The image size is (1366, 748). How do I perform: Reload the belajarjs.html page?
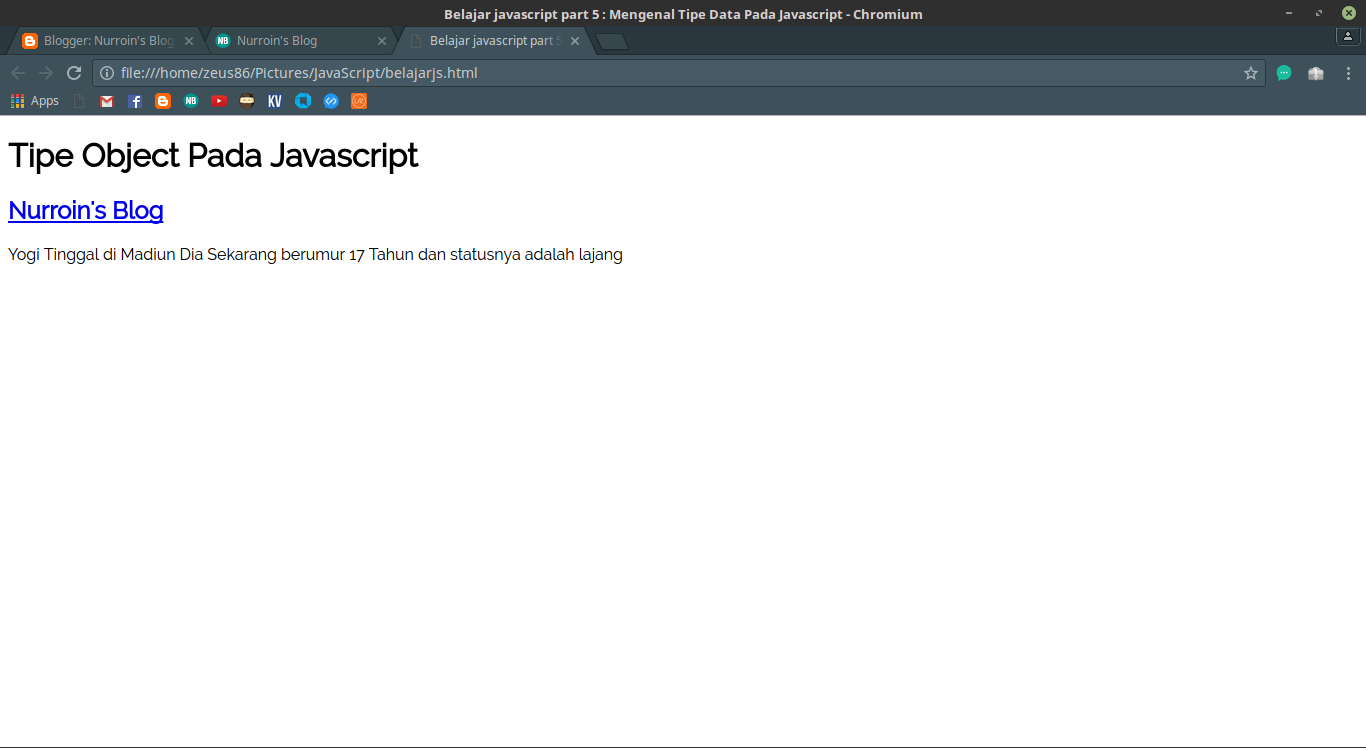pyautogui.click(x=73, y=73)
